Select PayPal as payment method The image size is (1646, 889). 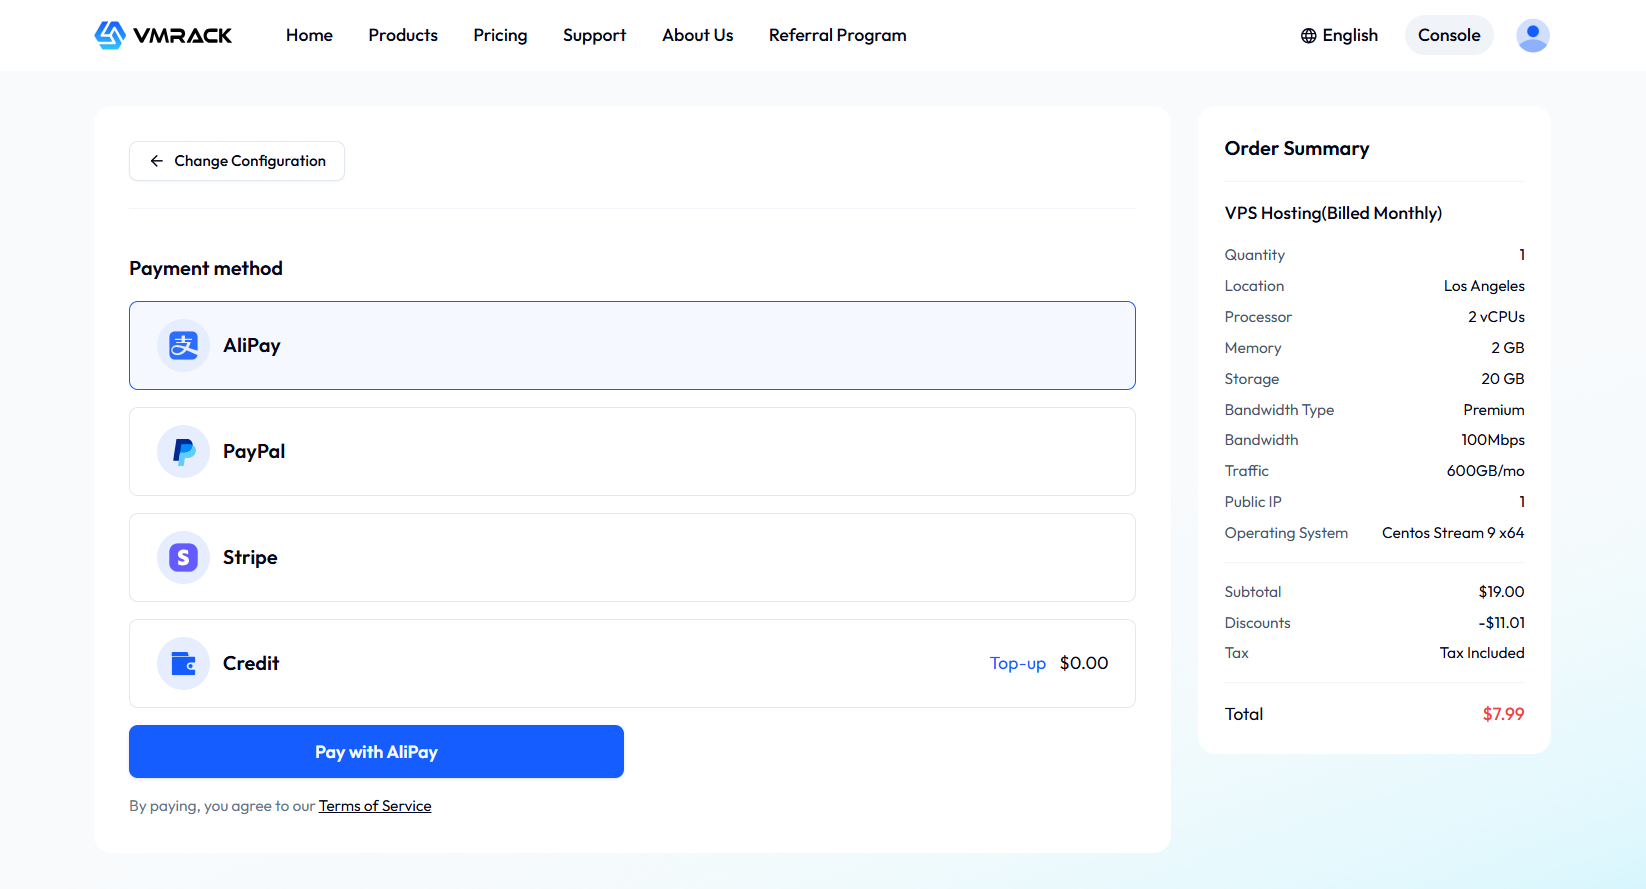pos(632,451)
